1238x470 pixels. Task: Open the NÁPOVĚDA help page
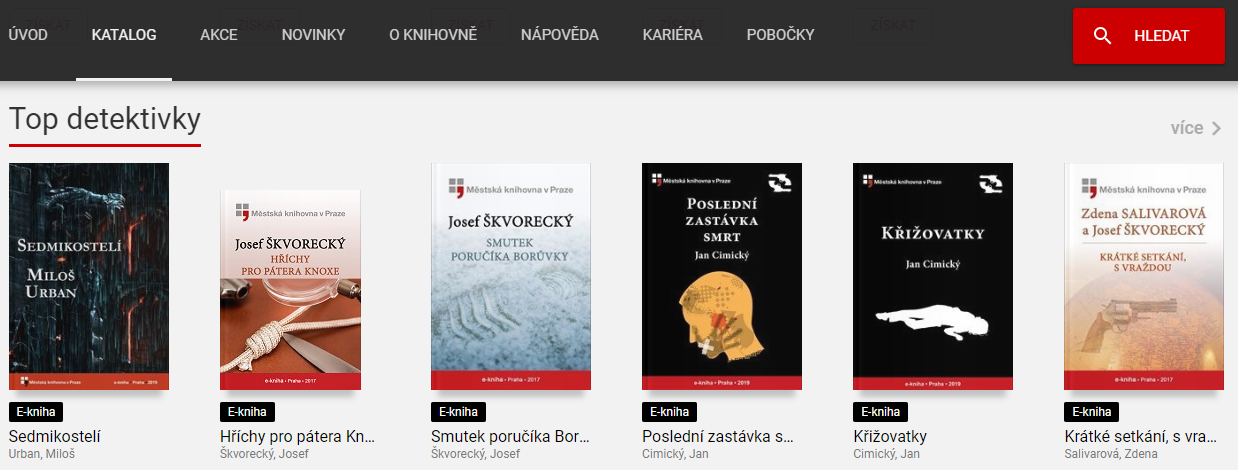click(x=560, y=35)
